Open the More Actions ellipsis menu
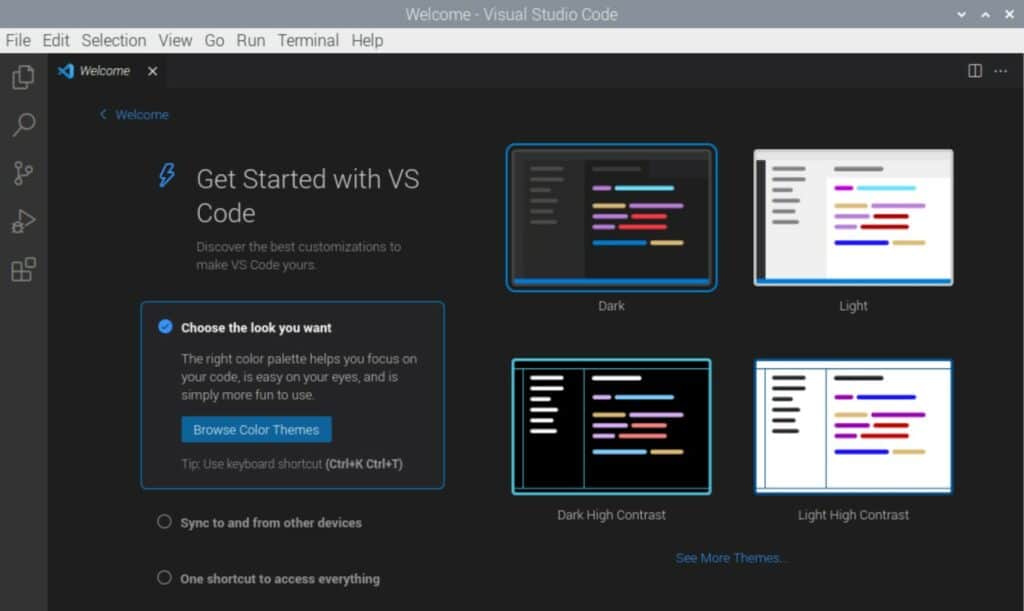 point(1000,70)
